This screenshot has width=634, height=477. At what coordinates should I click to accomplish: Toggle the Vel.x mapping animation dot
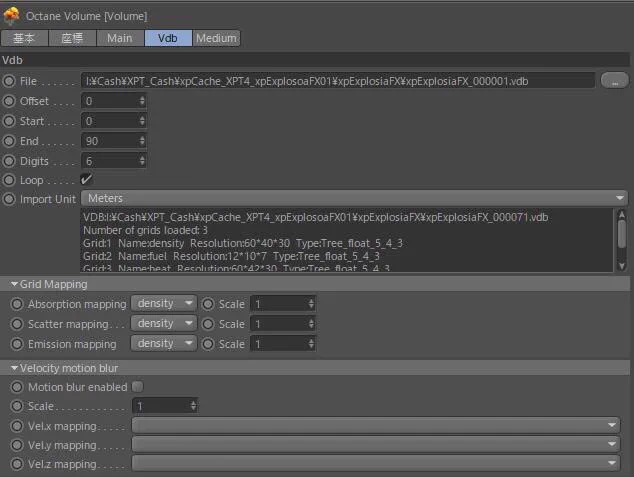pyautogui.click(x=17, y=426)
